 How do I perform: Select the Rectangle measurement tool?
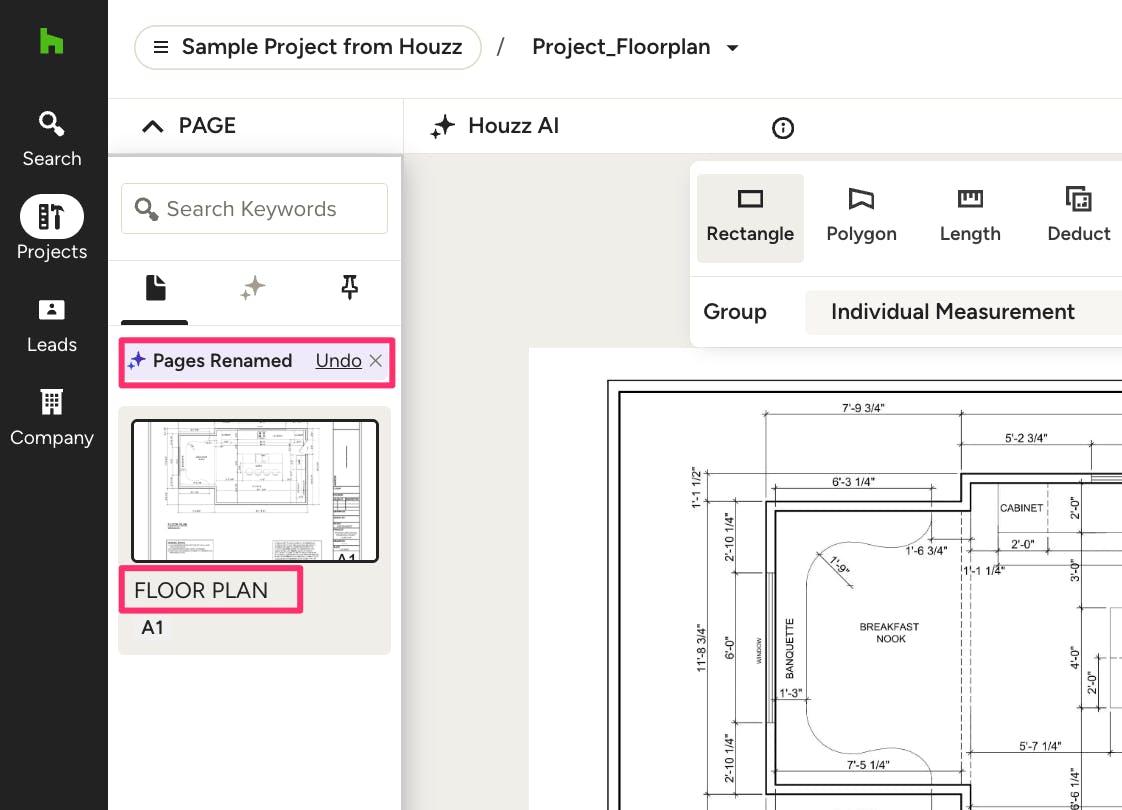pyautogui.click(x=750, y=218)
